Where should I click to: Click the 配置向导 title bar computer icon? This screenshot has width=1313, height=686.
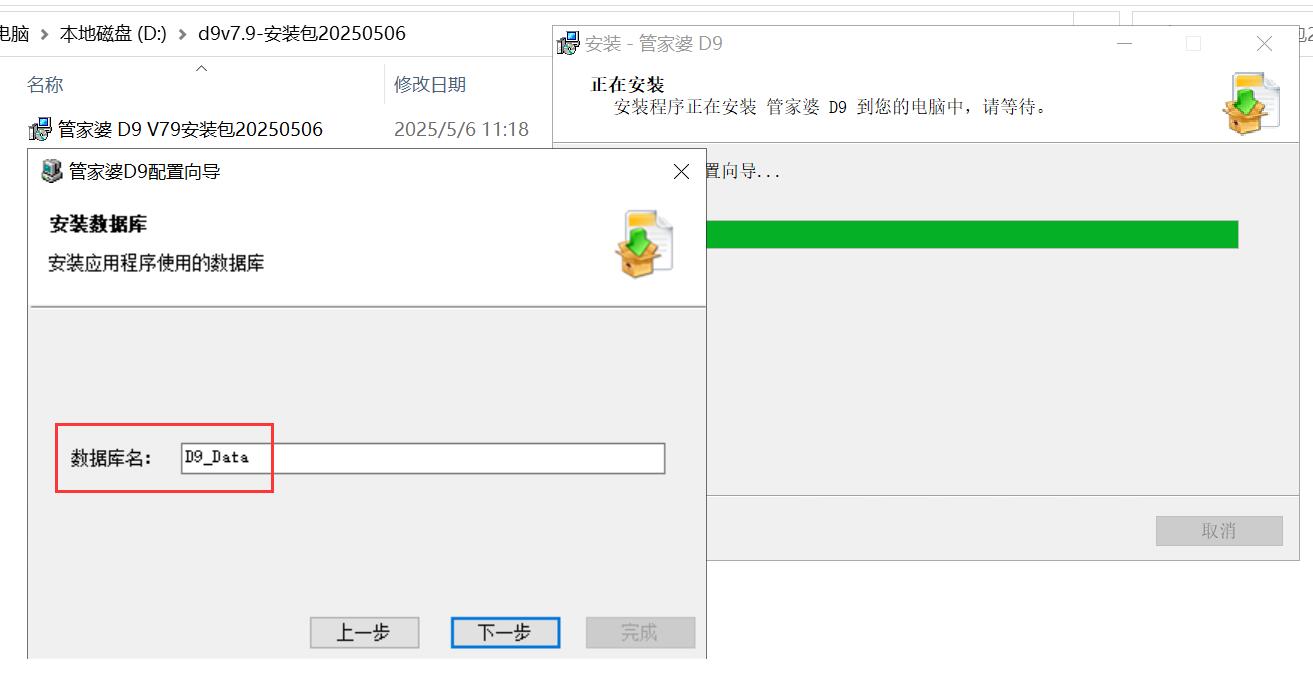51,172
